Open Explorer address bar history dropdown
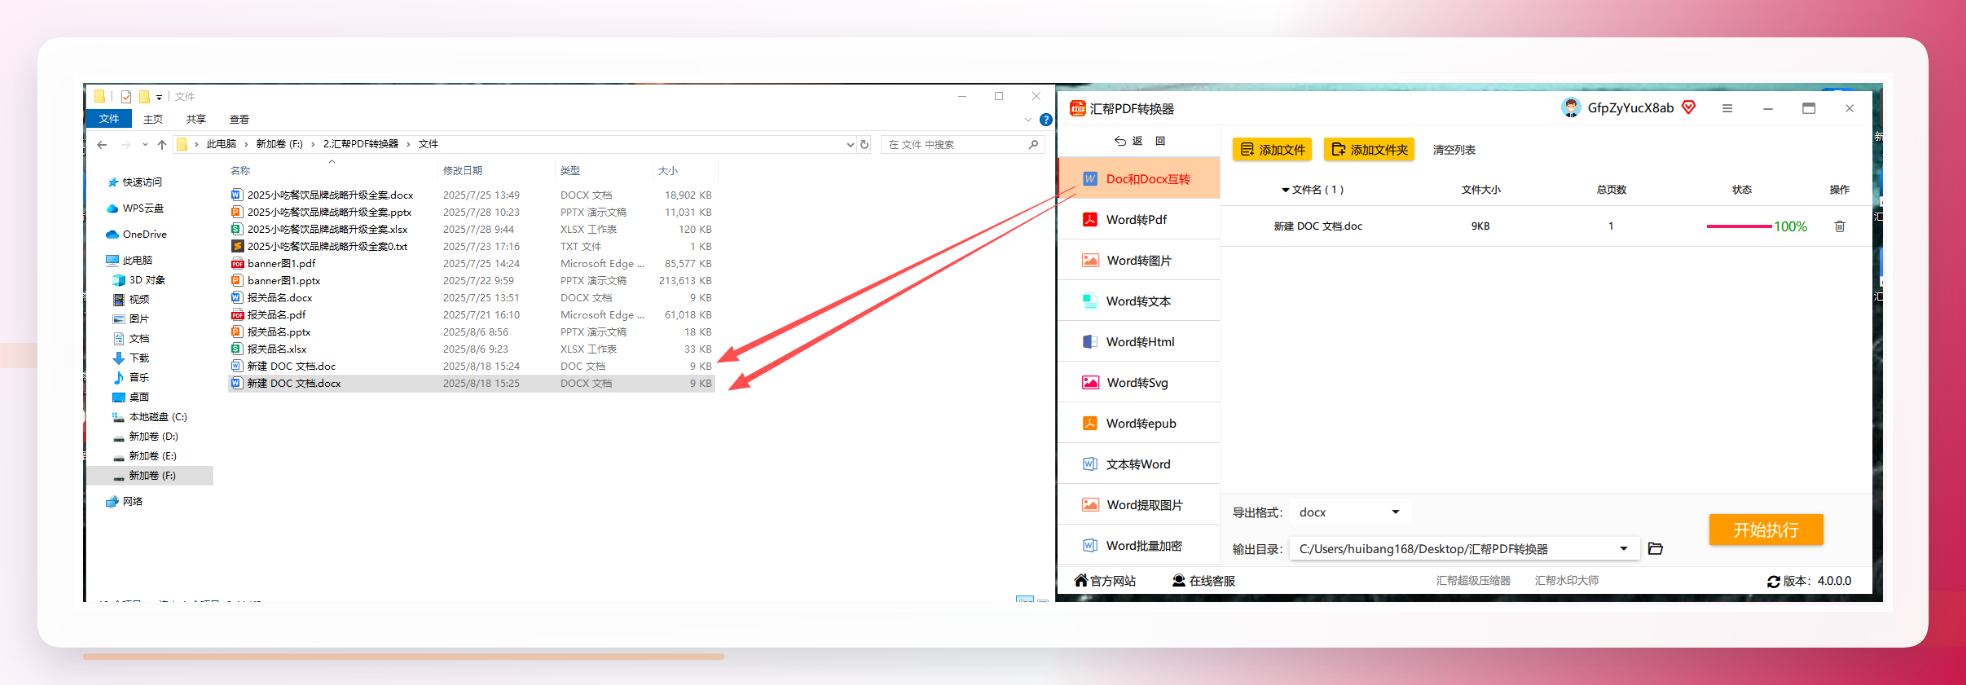Viewport: 1966px width, 685px height. (x=850, y=145)
